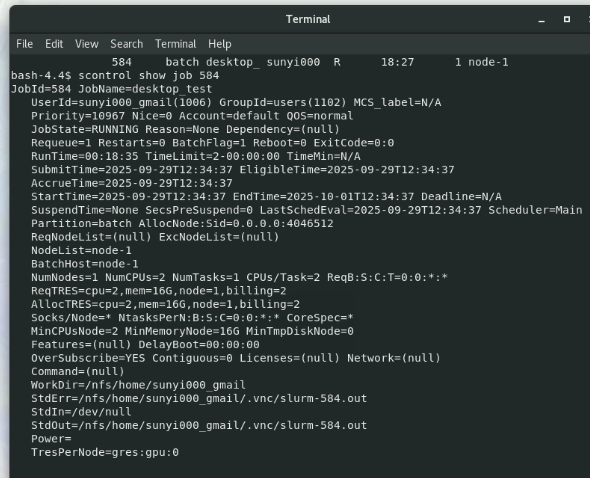Open the Terminal menu
The height and width of the screenshot is (478, 590).
click(176, 44)
